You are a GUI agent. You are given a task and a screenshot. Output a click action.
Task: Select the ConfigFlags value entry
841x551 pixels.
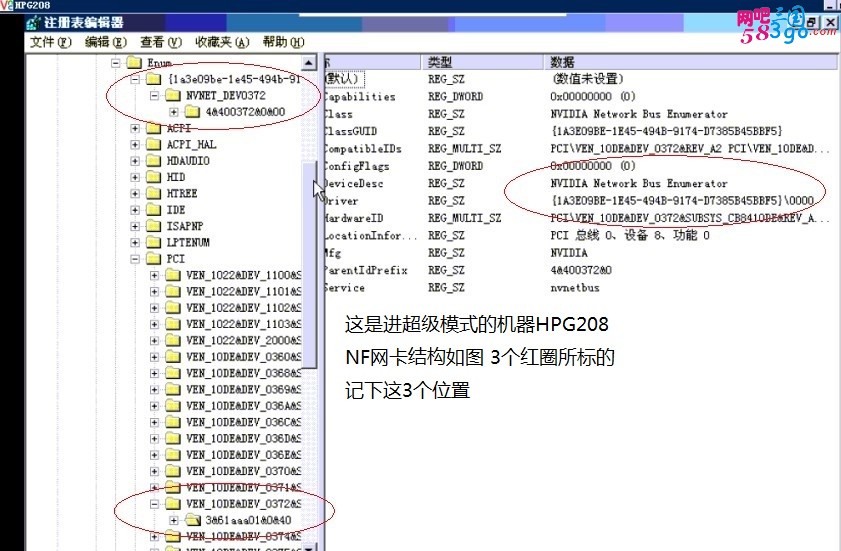click(x=357, y=166)
